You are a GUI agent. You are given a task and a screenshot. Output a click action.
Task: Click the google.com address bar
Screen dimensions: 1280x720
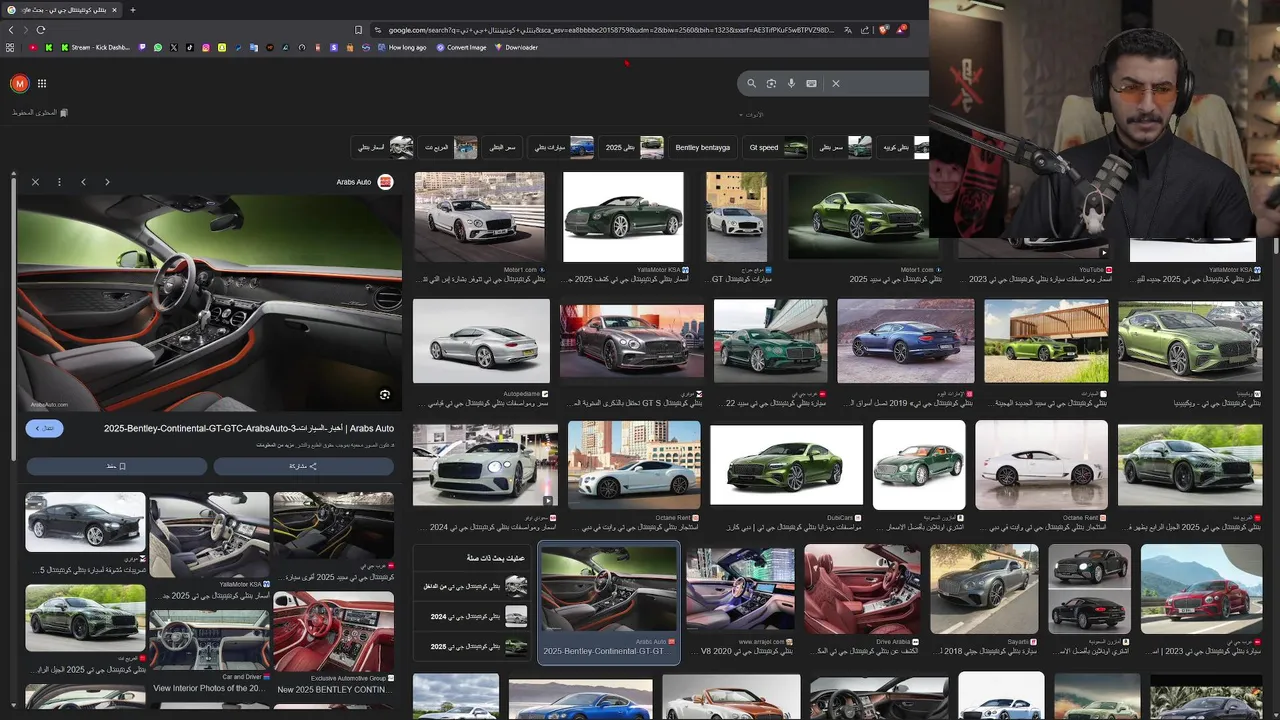click(x=610, y=30)
